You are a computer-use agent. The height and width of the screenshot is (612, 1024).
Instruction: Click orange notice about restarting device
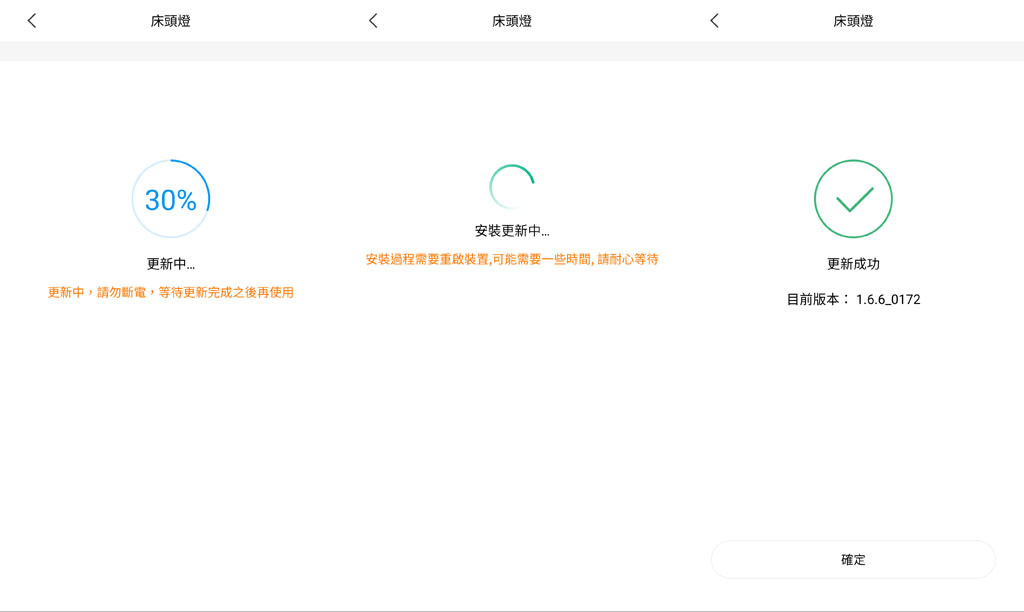(x=512, y=259)
